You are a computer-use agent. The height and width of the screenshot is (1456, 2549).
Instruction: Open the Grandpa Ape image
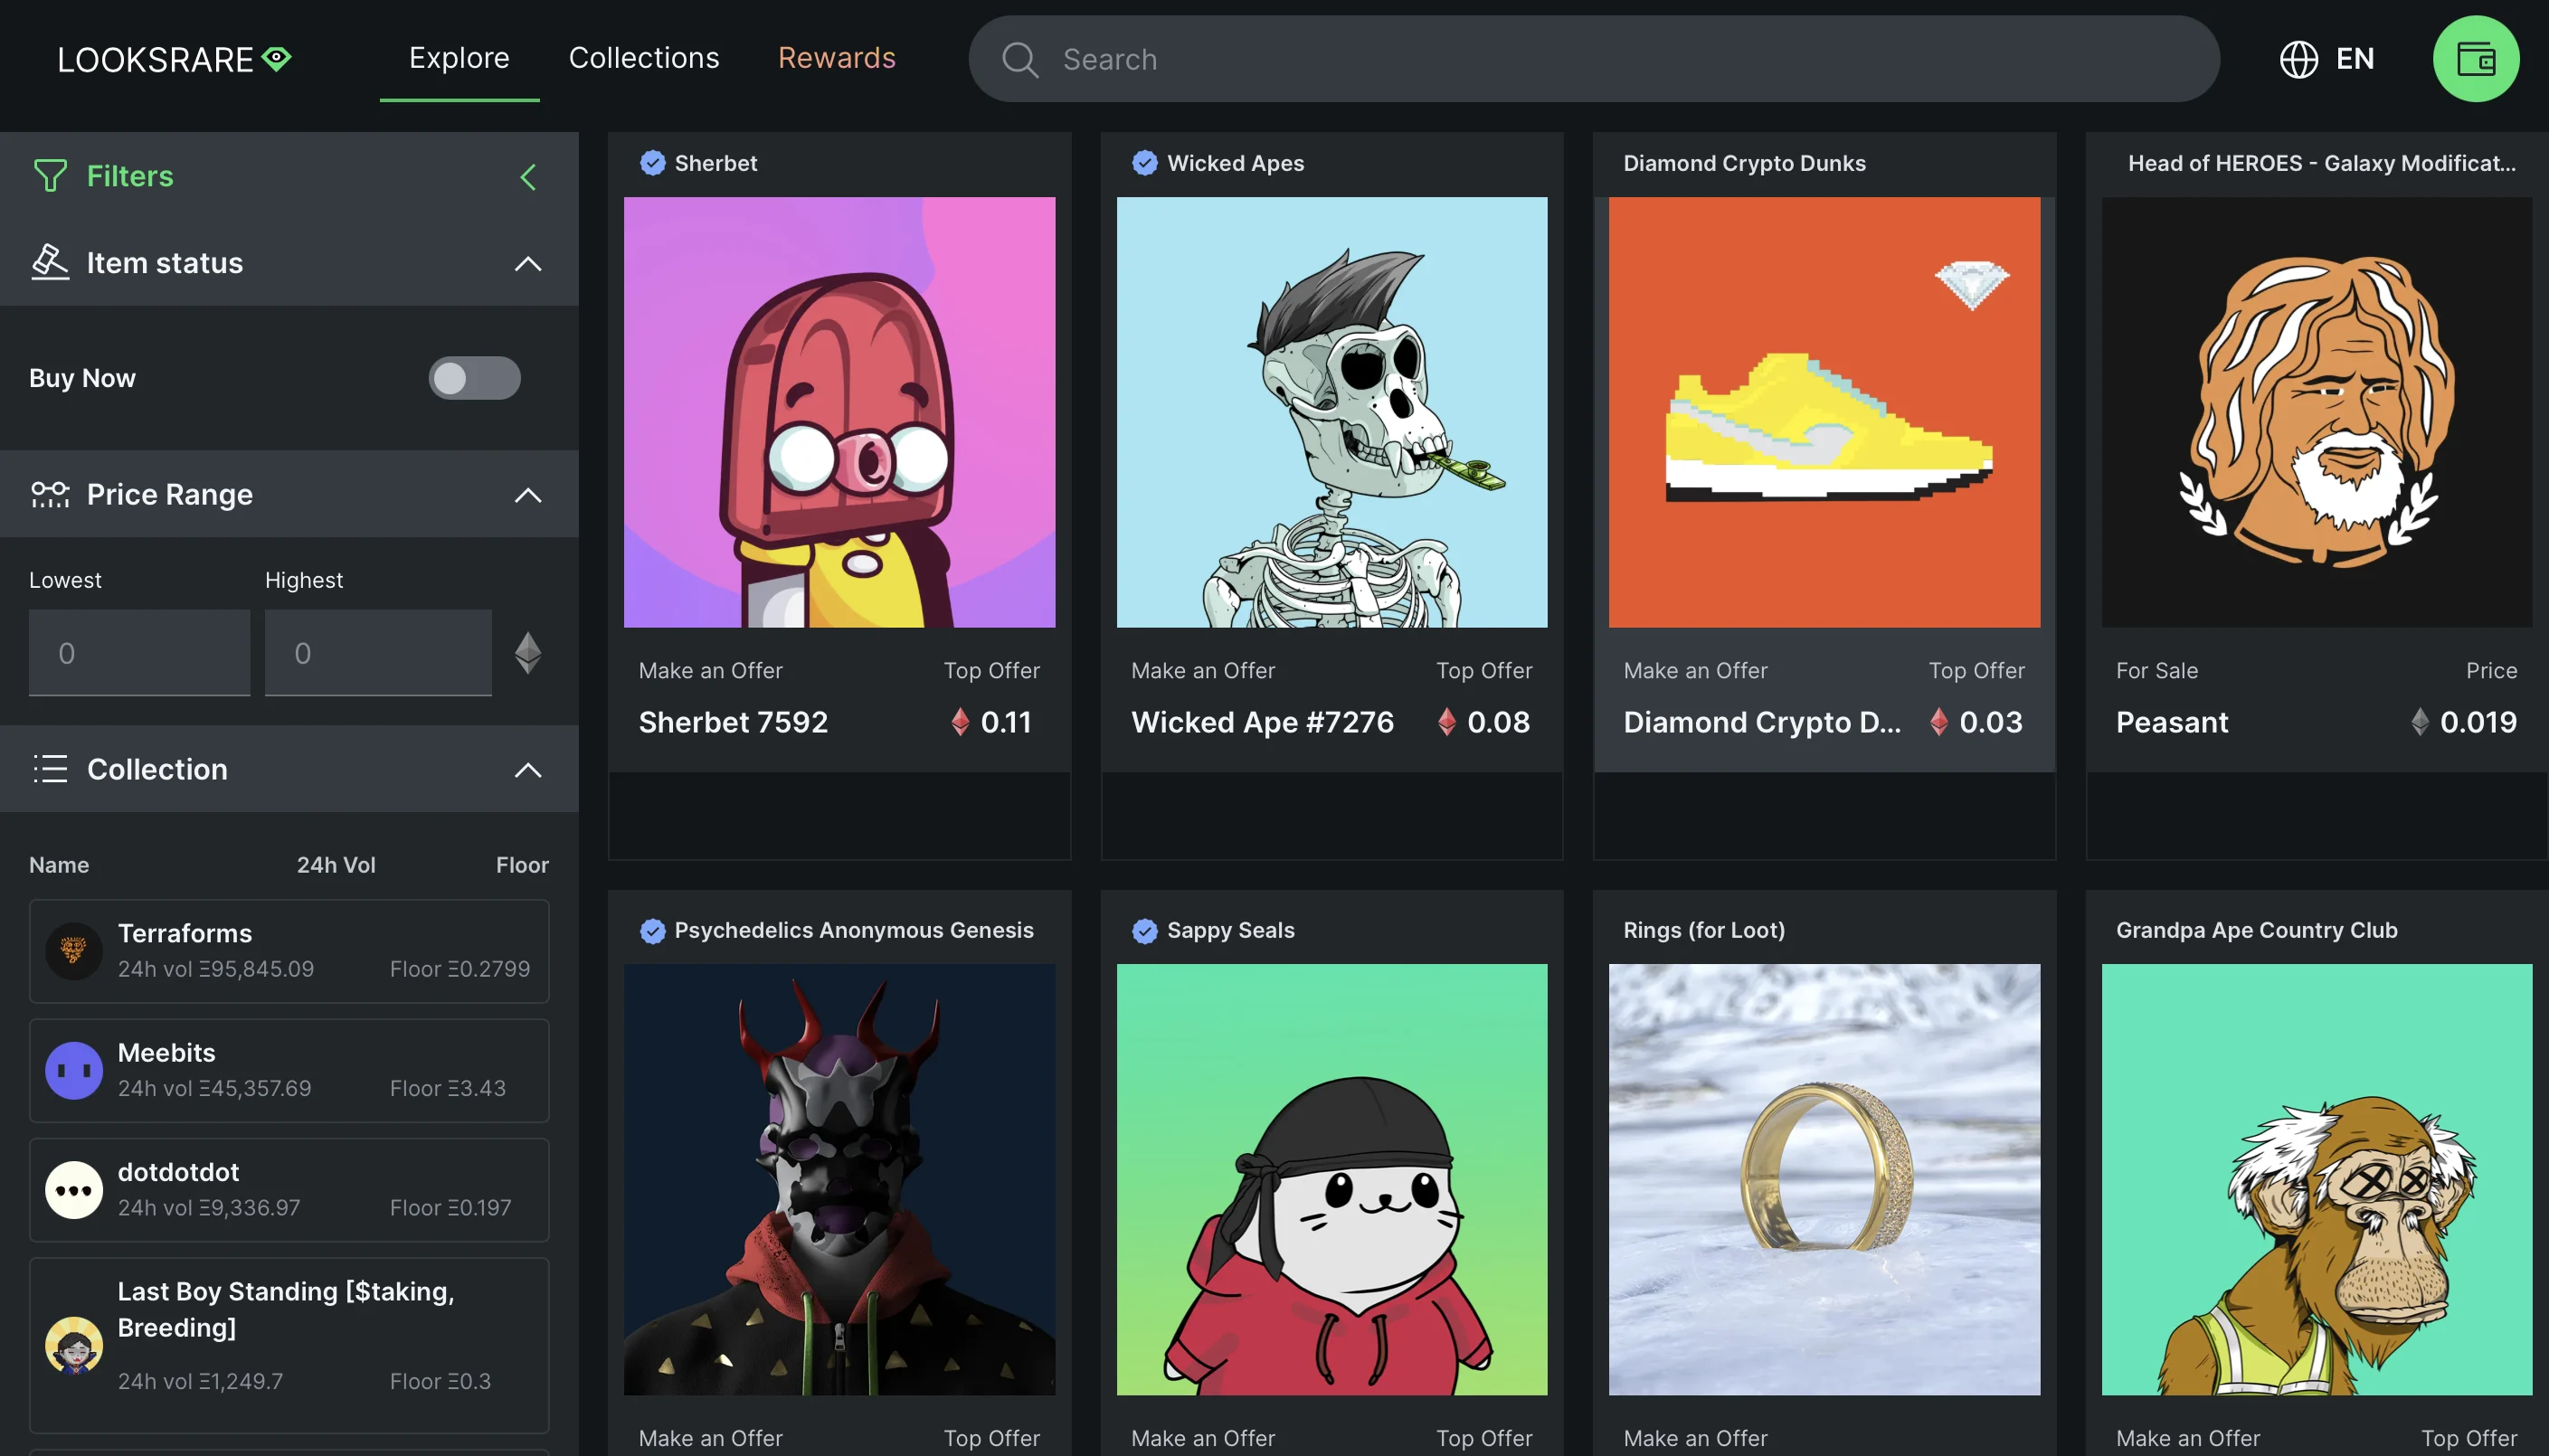2316,1179
